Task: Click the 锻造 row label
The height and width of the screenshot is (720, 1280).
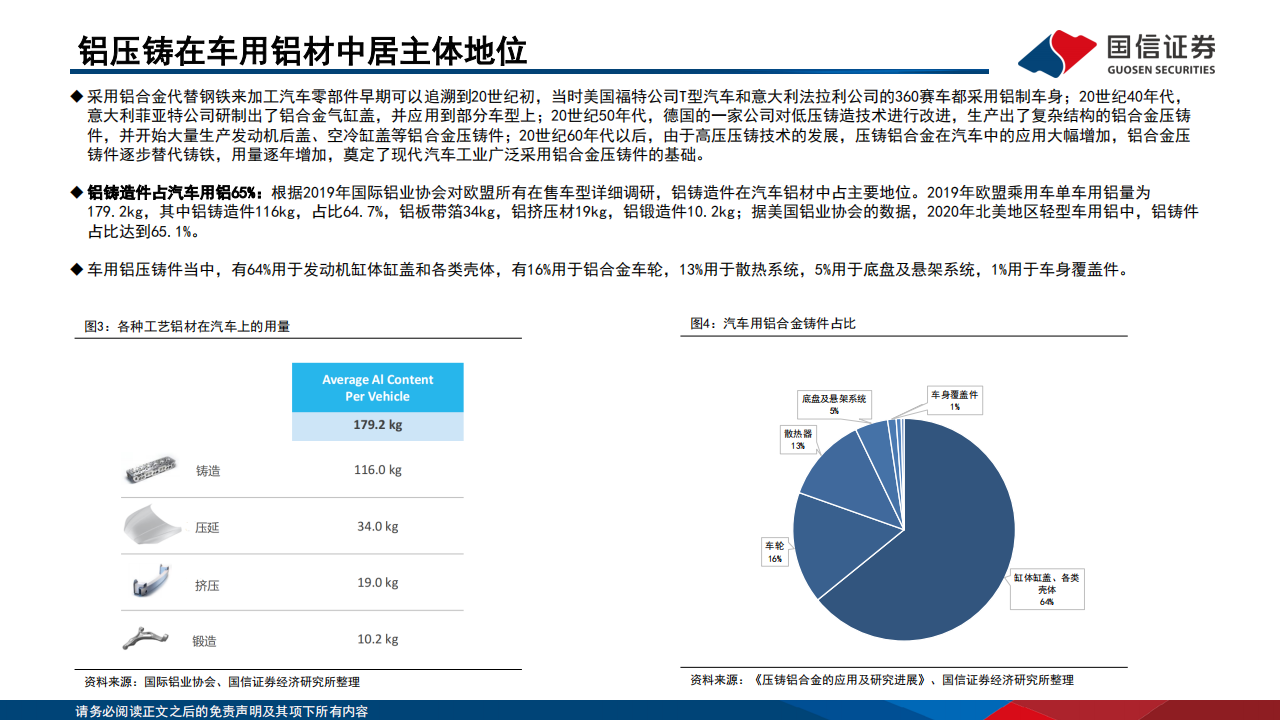Action: 205,641
